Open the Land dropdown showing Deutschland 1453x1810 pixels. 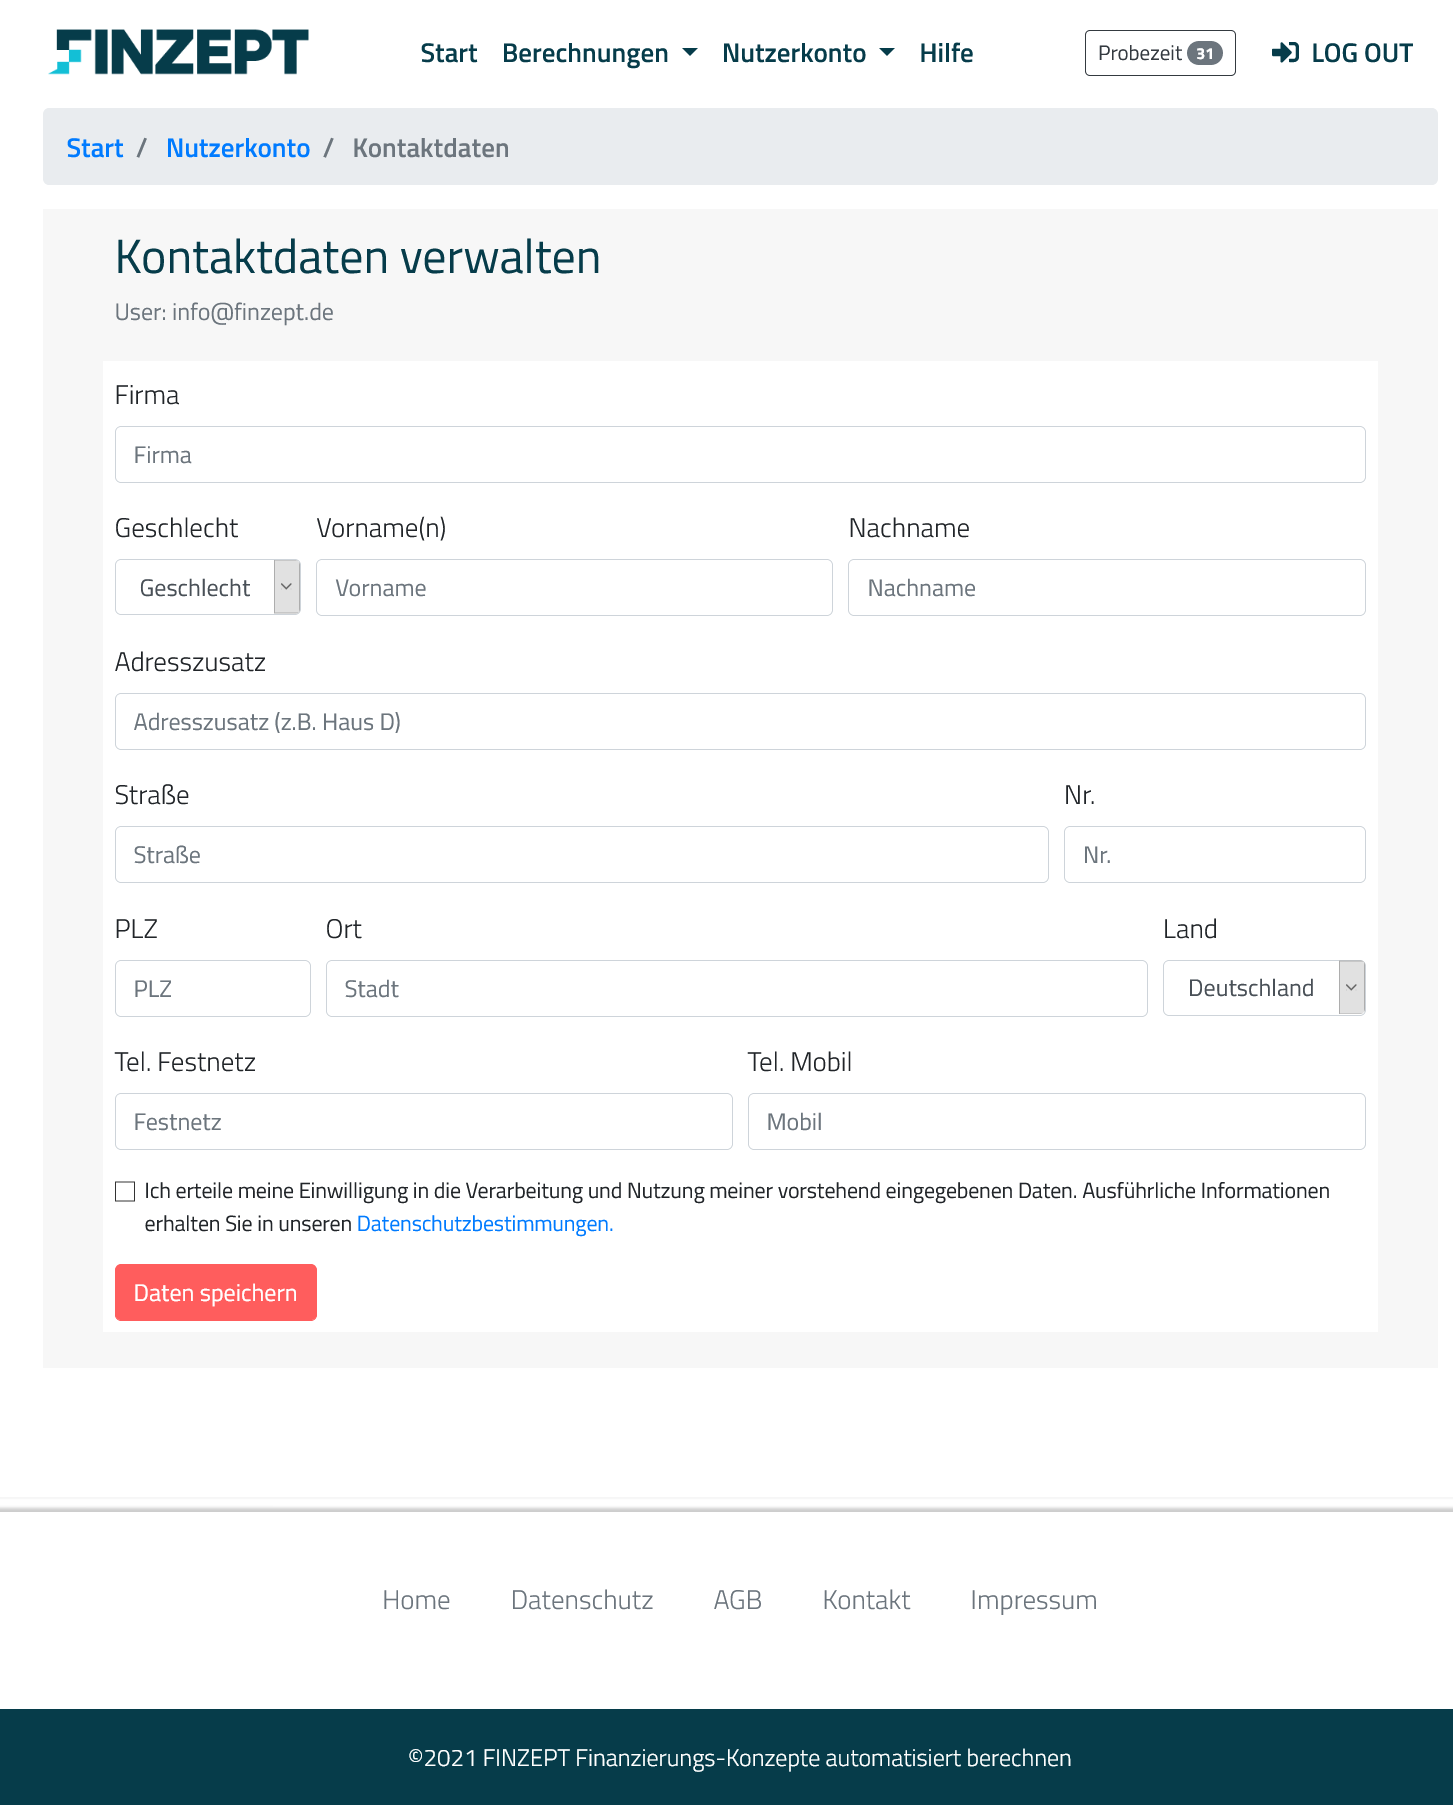[1264, 988]
